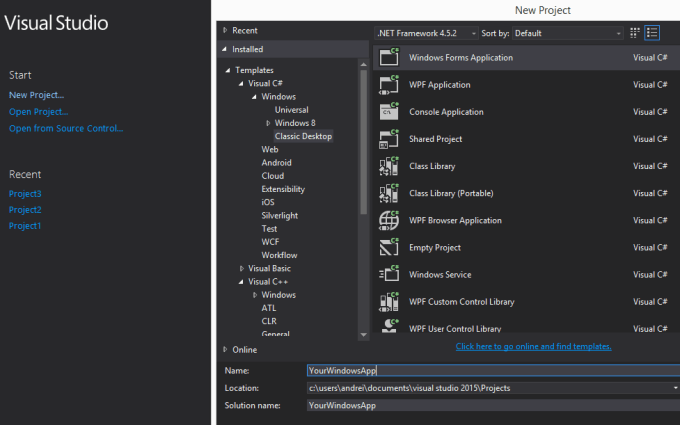Select ATL under Visual C++
This screenshot has width=680, height=425.
coord(268,308)
